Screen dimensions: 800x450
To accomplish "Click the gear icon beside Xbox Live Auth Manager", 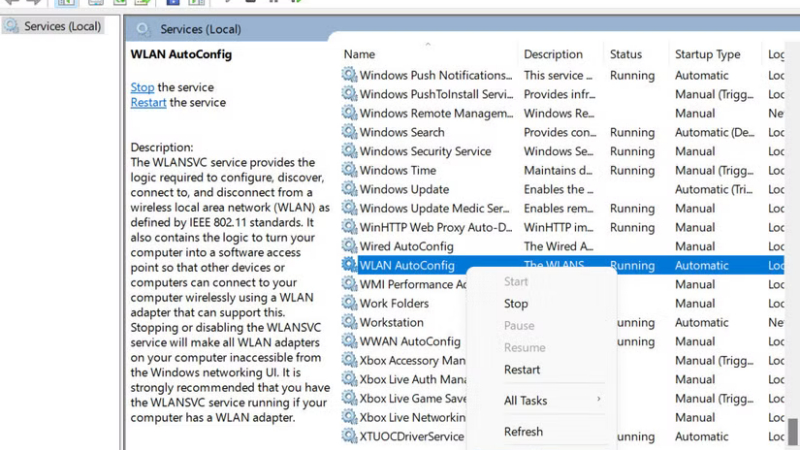I will click(349, 379).
